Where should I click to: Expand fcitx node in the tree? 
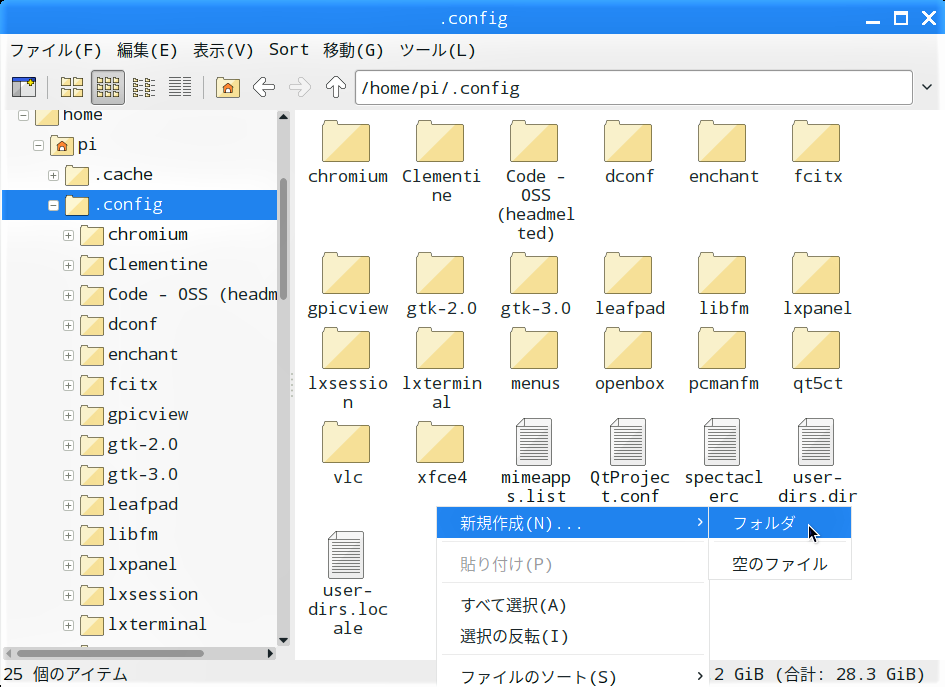(x=69, y=385)
